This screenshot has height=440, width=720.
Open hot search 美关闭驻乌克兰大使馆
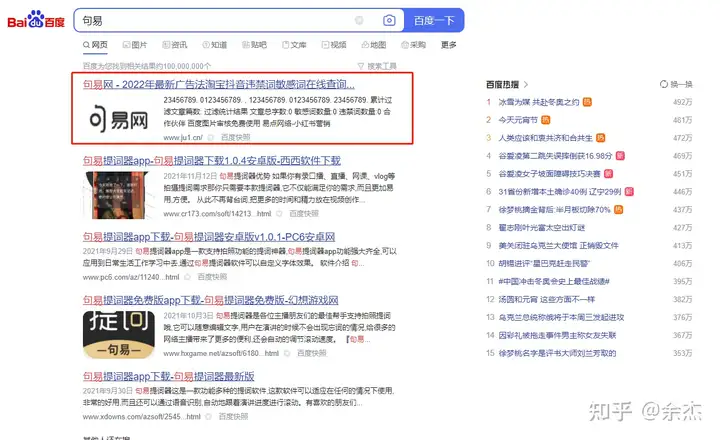(x=558, y=245)
